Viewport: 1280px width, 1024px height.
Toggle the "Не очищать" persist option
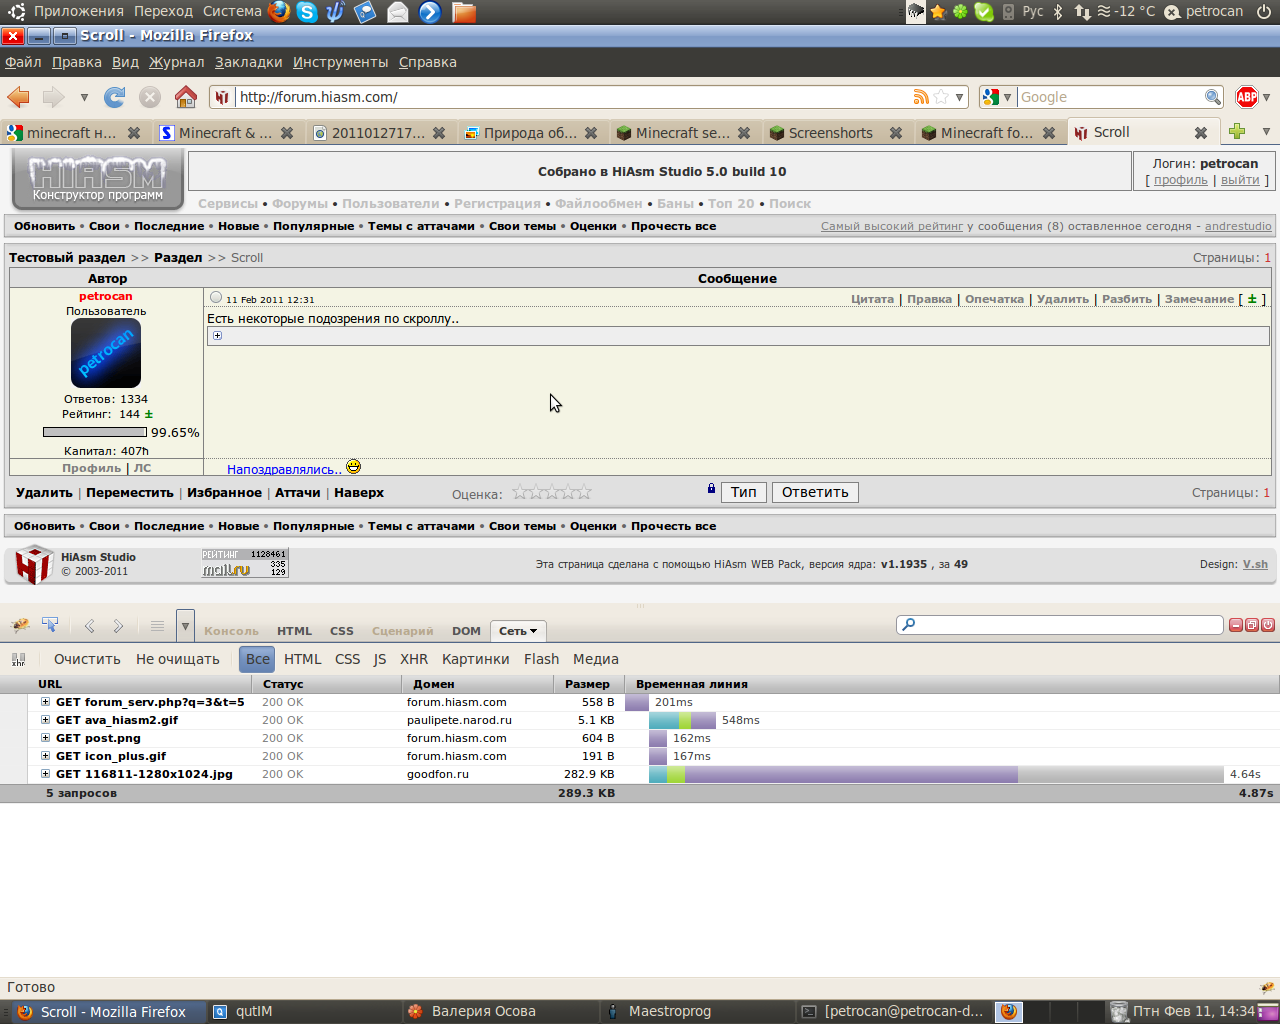(177, 659)
